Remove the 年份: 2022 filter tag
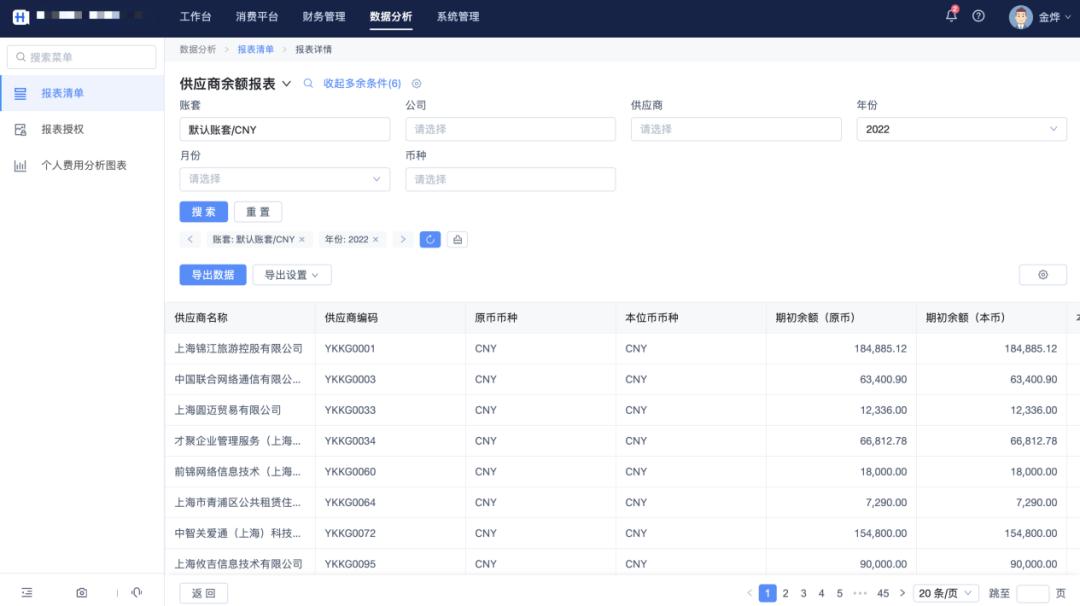This screenshot has width=1080, height=606. tap(376, 239)
